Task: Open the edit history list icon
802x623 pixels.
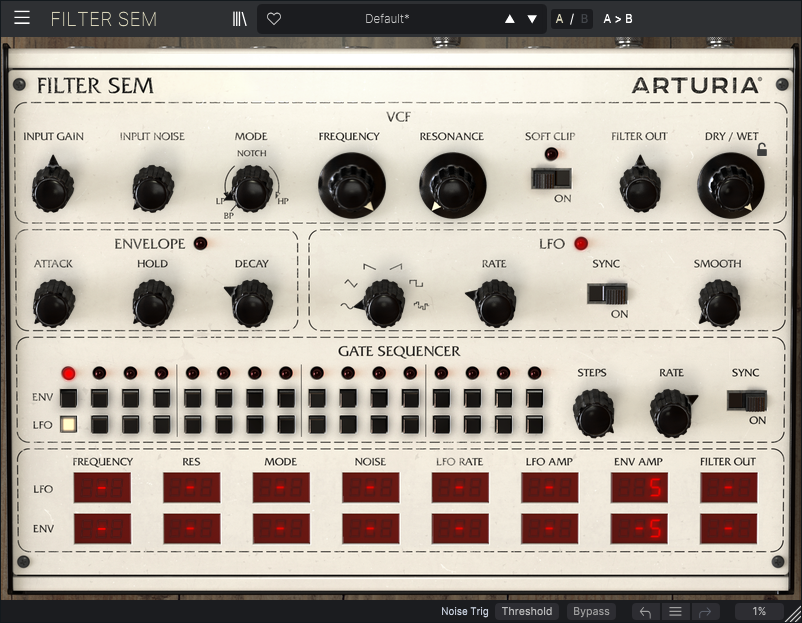Action: tap(675, 611)
